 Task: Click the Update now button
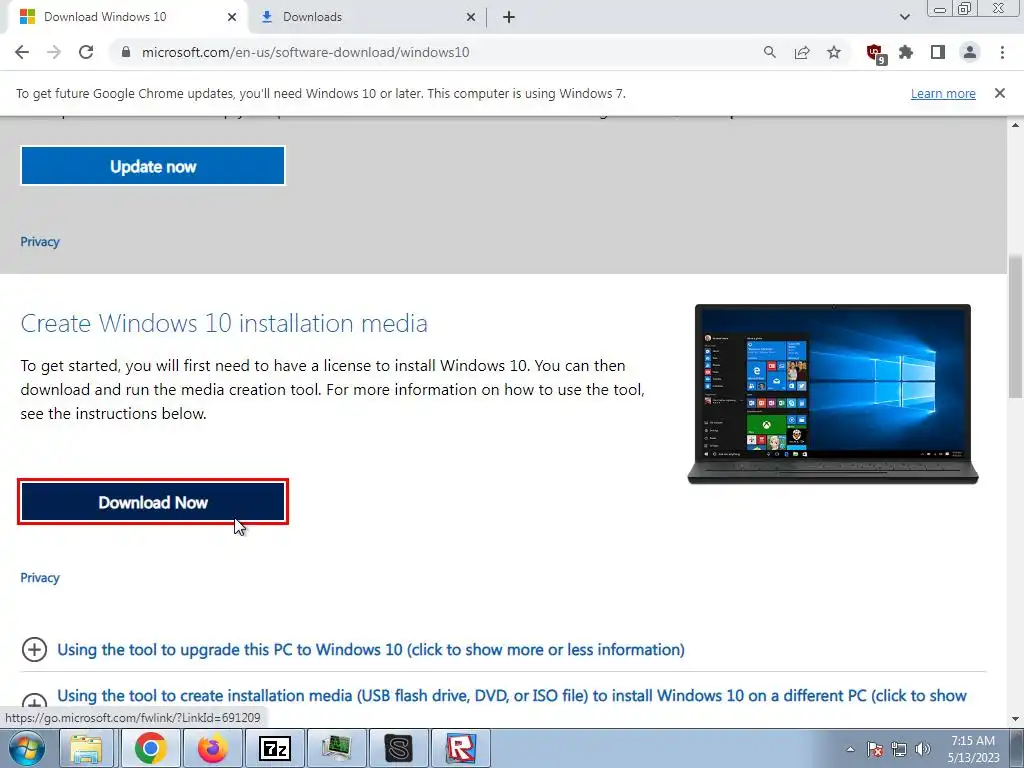153,166
